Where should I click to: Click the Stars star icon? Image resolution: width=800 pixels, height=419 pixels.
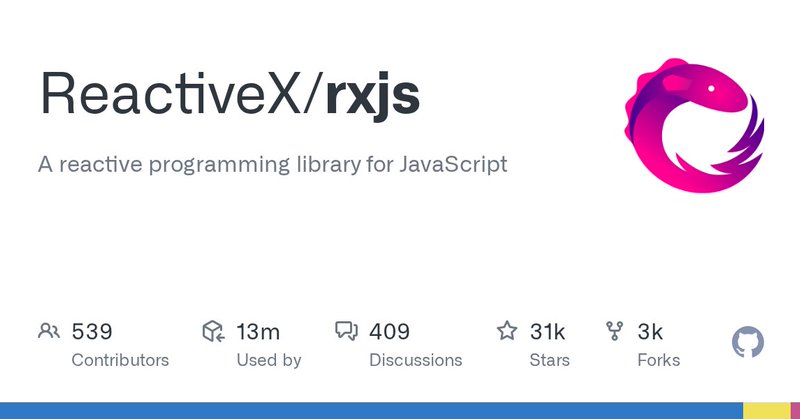[x=507, y=331]
